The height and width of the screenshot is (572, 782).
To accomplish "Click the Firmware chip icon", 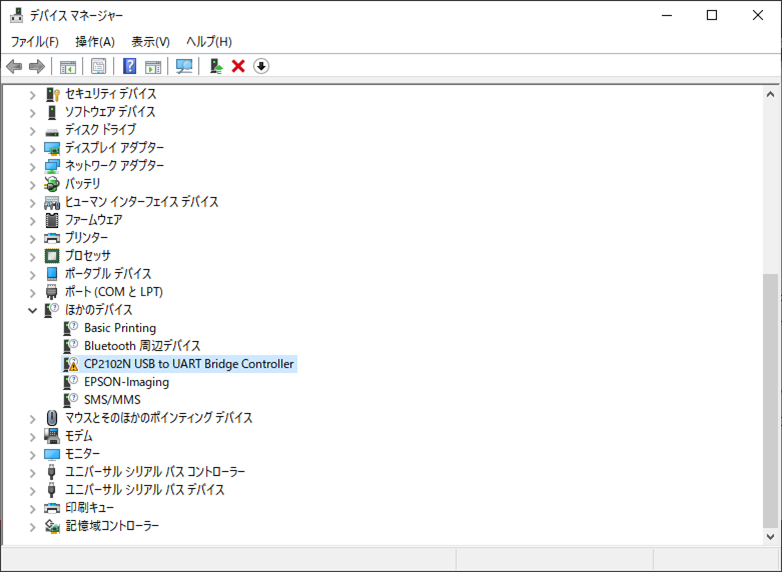I will click(52, 220).
